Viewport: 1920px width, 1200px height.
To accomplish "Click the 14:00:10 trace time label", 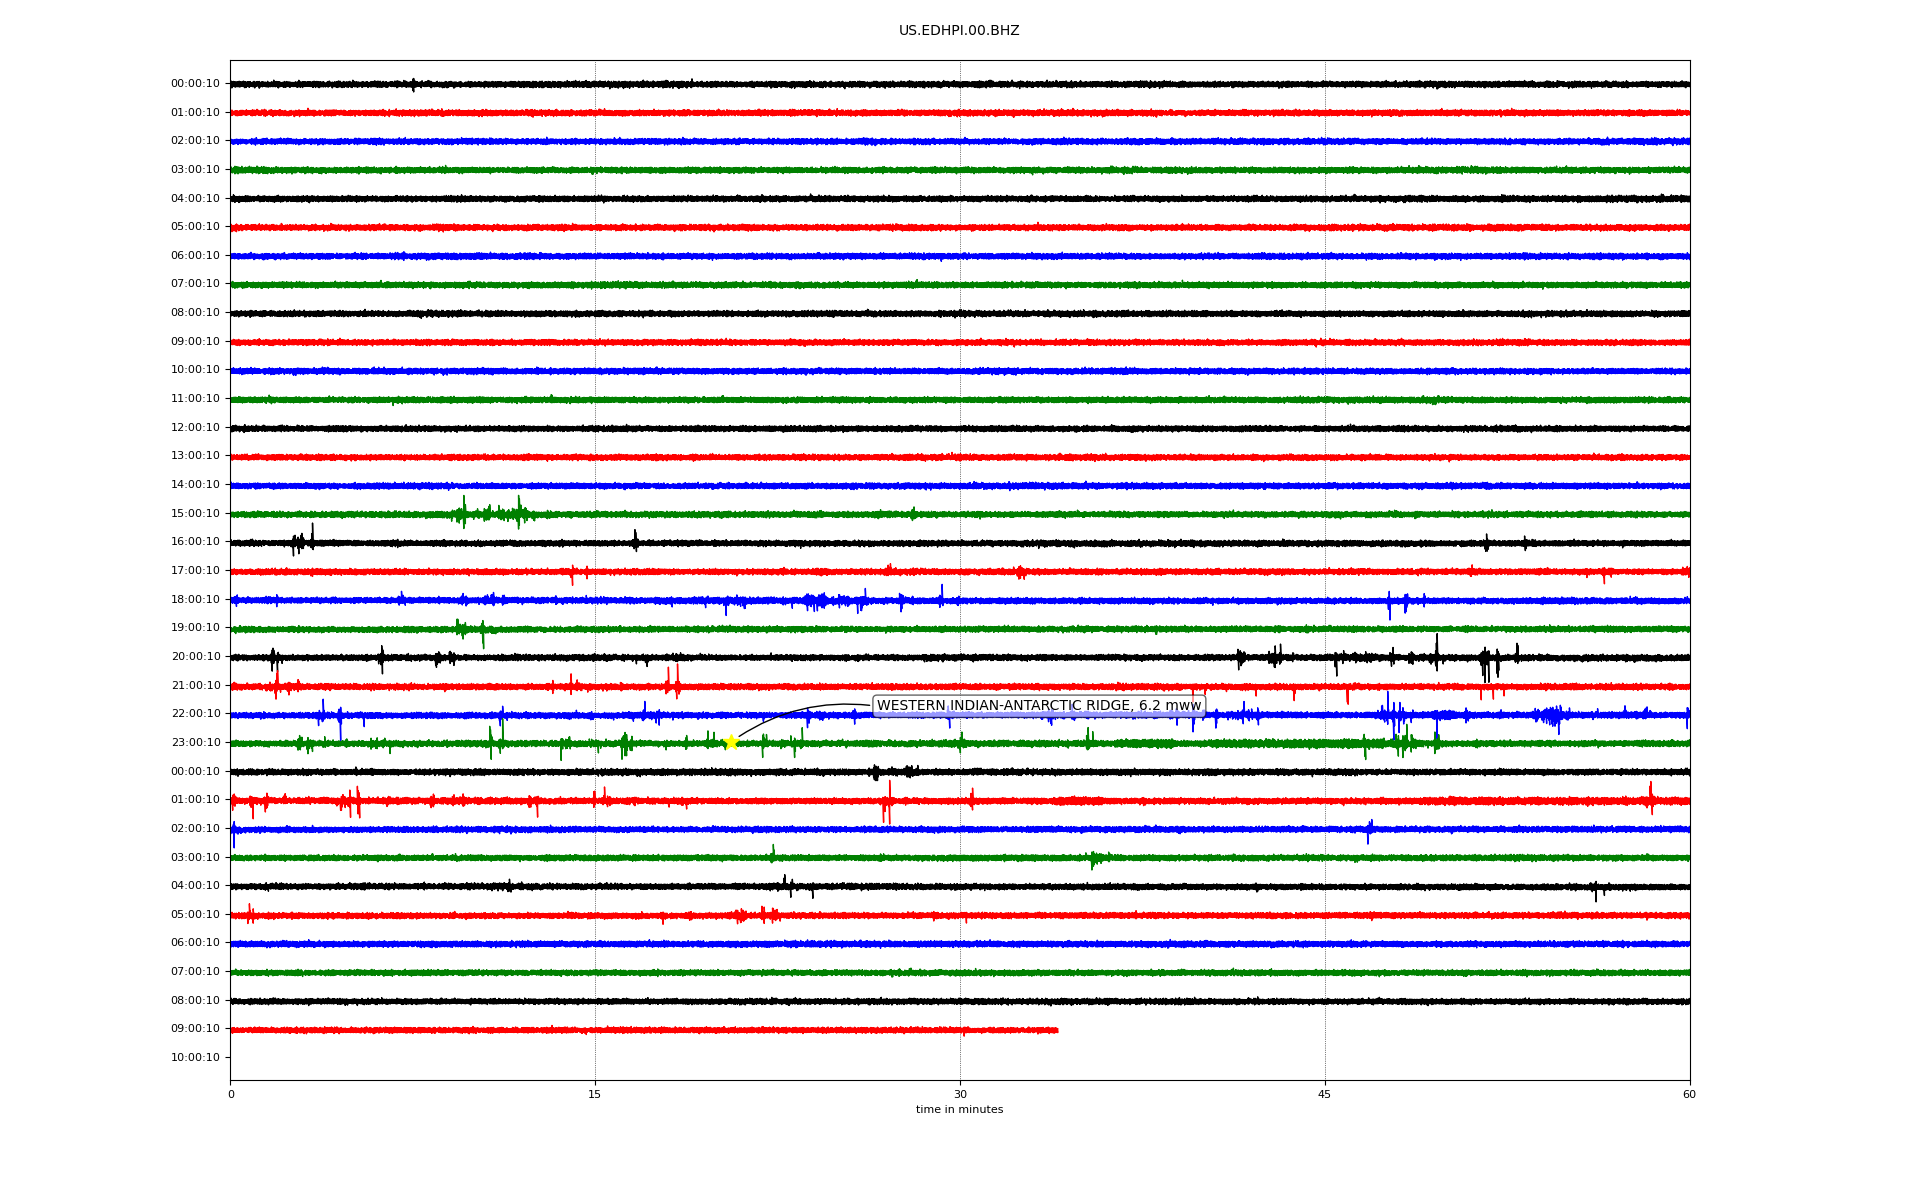I will 195,485.
